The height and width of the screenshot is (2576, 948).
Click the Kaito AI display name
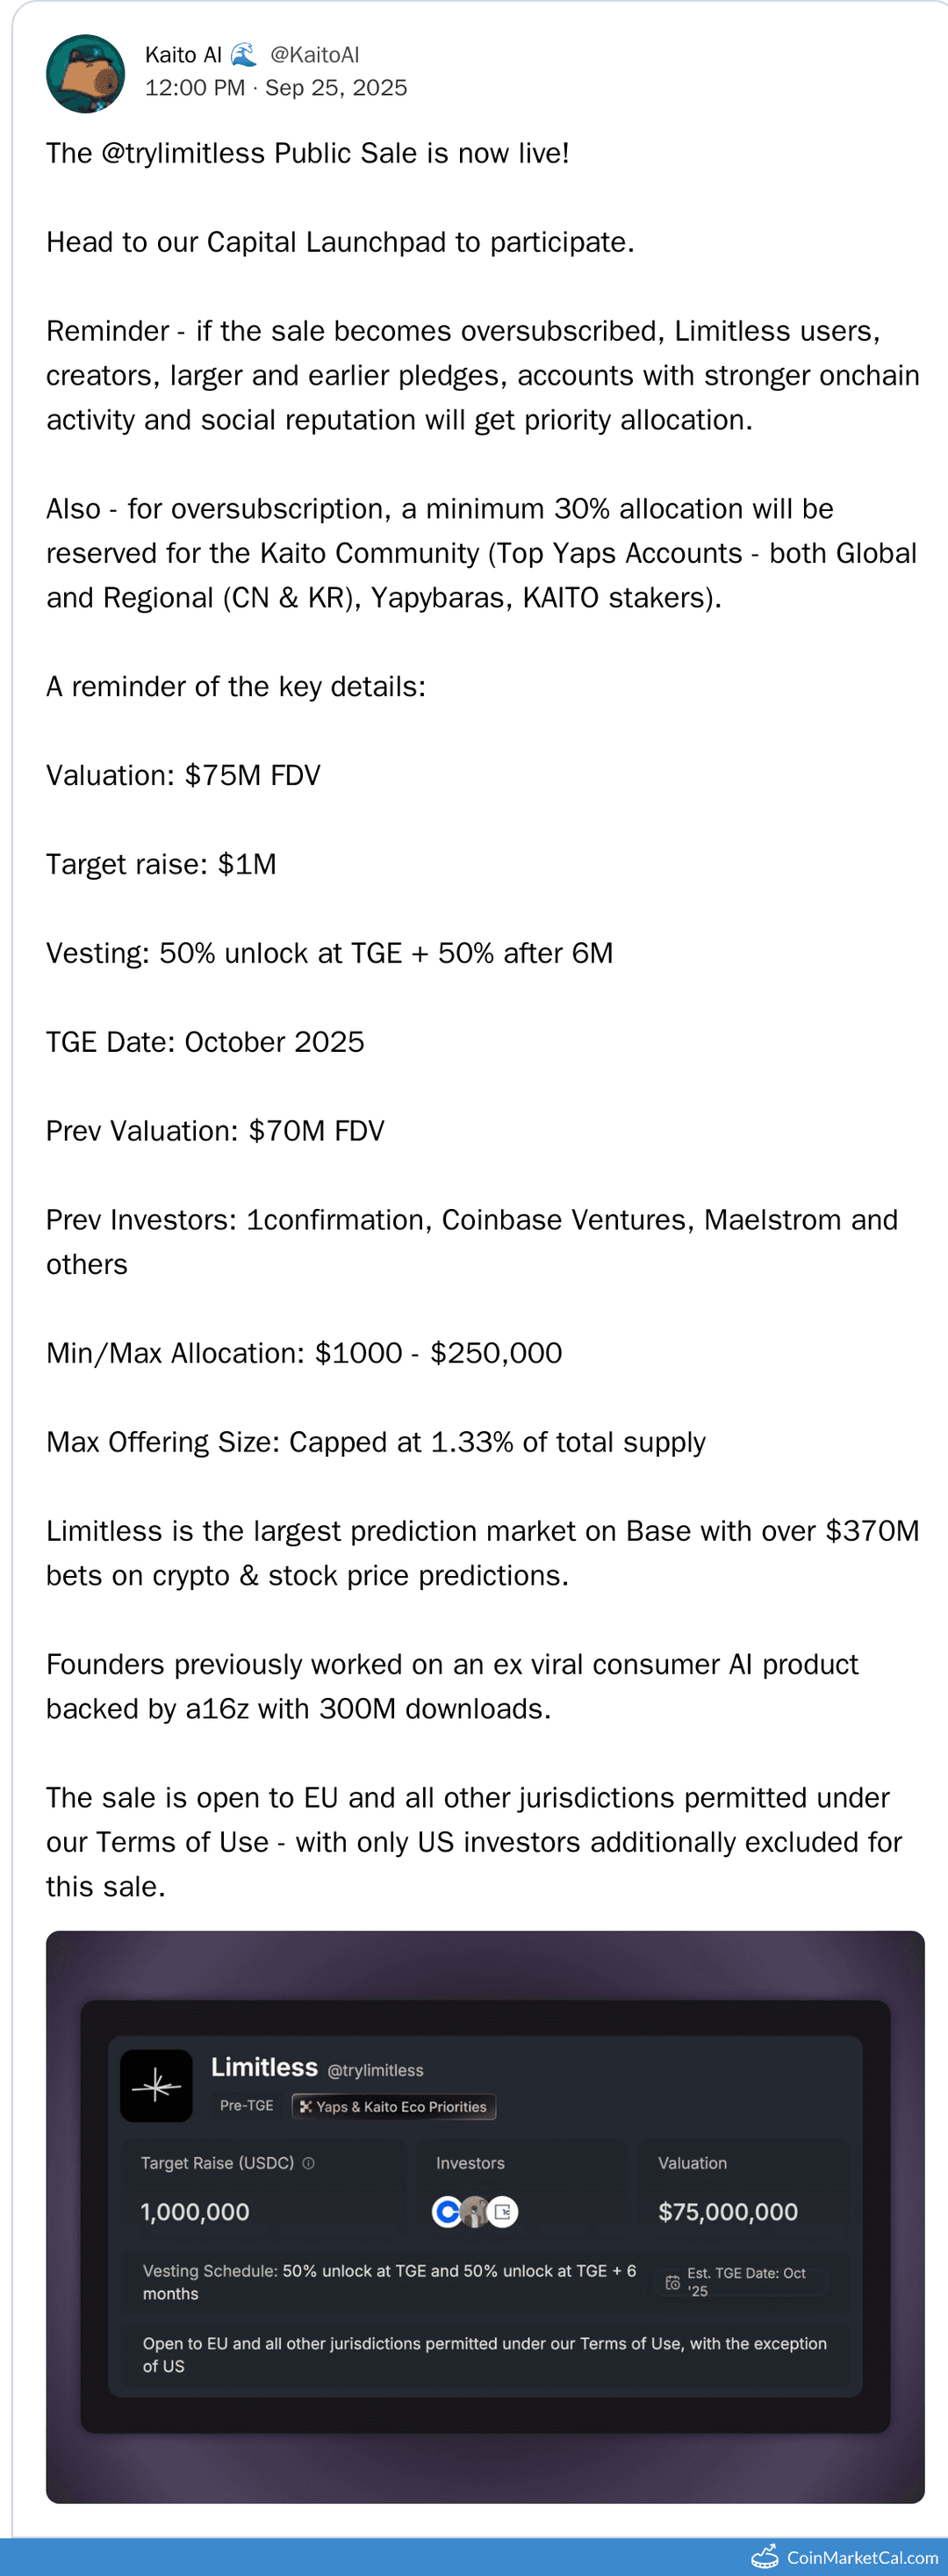click(x=183, y=55)
